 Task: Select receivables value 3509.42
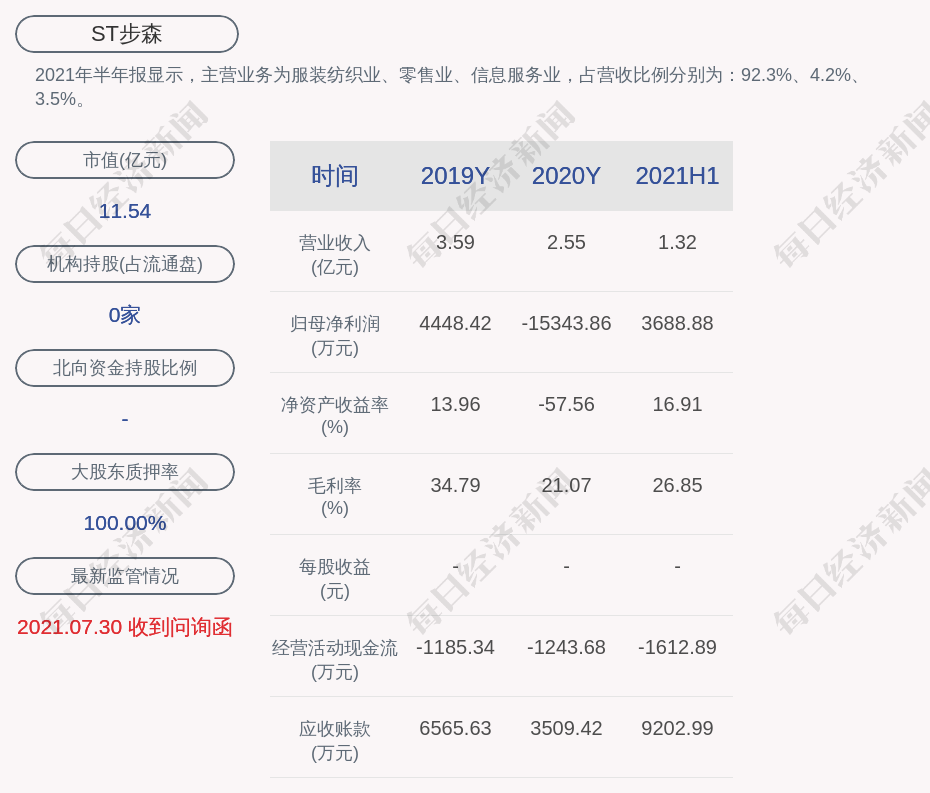tap(566, 728)
